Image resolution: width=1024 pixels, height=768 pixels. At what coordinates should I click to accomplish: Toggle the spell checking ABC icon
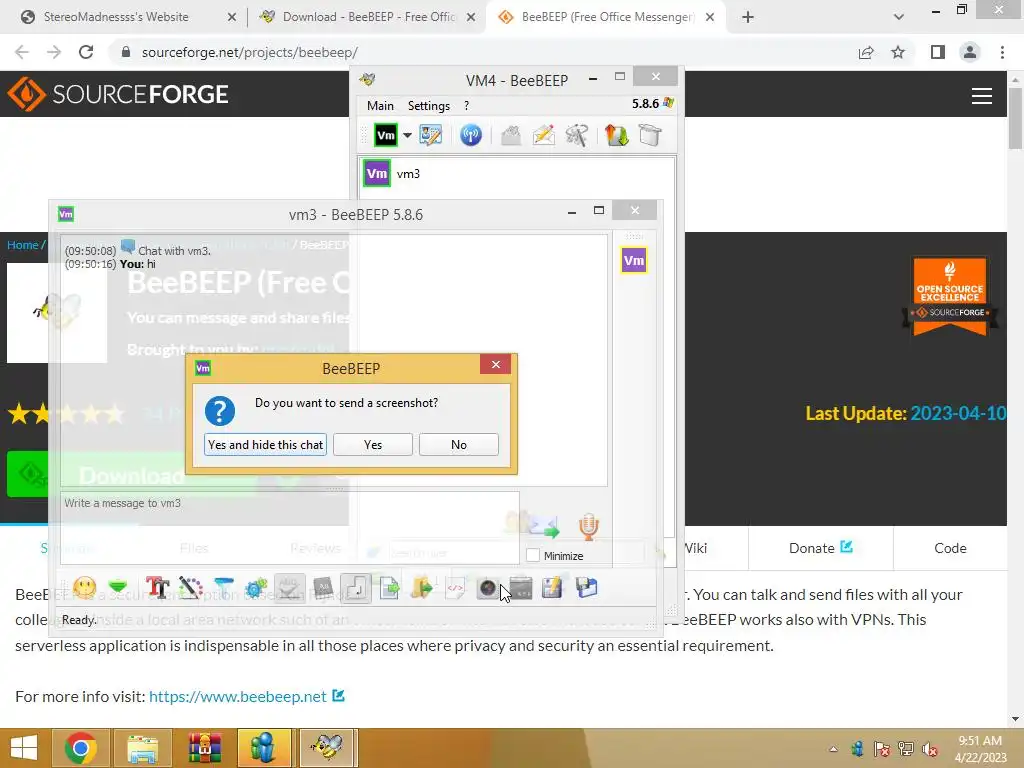click(x=289, y=588)
